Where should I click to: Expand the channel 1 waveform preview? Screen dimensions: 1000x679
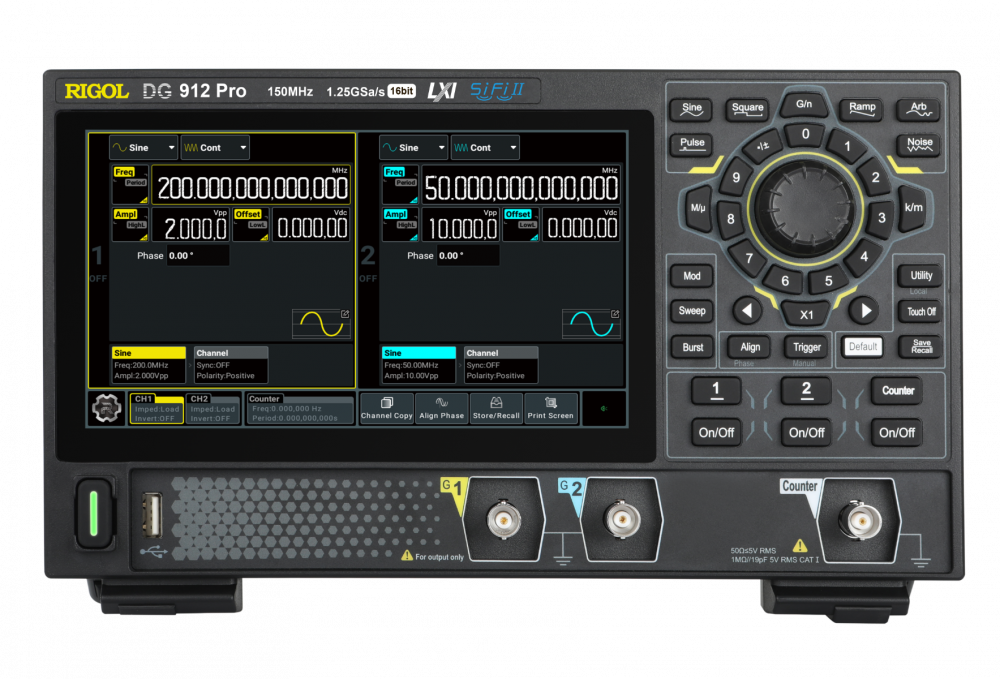coord(321,324)
